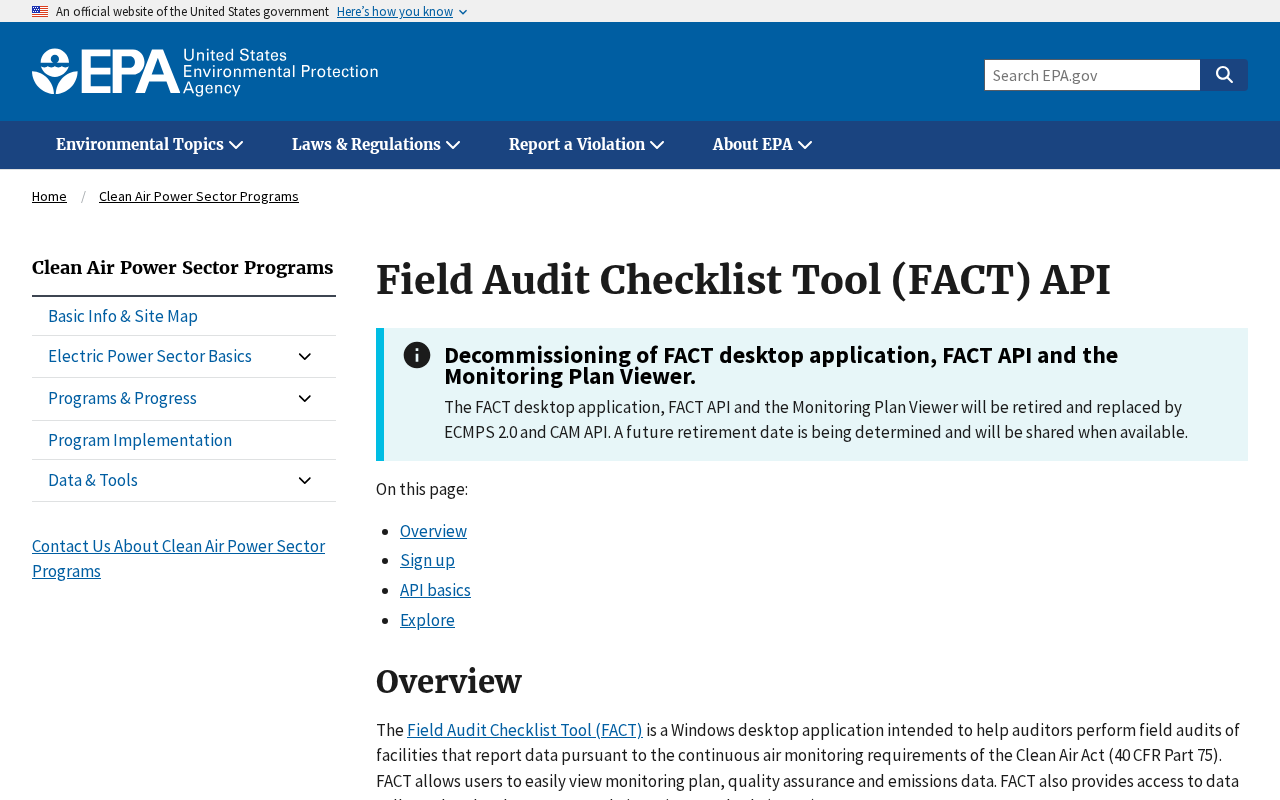Click the magnifier search button
This screenshot has width=1280, height=800.
coord(1224,75)
